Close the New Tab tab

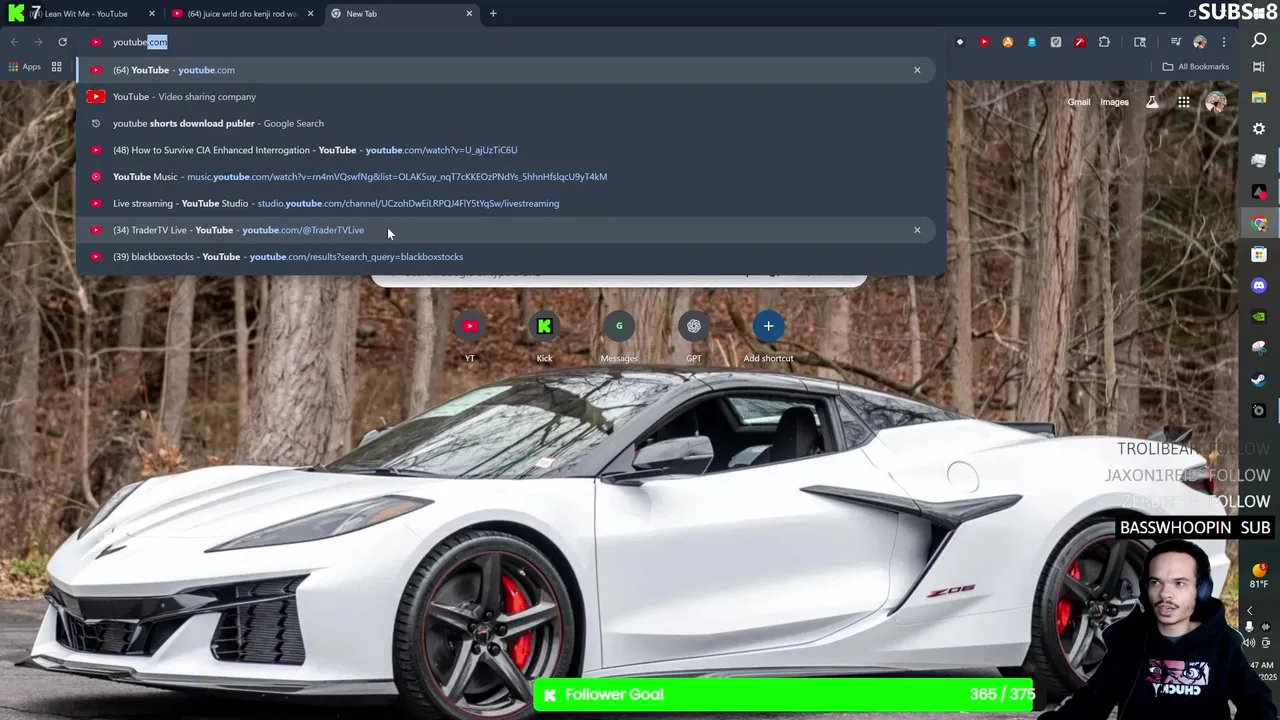pyautogui.click(x=469, y=14)
